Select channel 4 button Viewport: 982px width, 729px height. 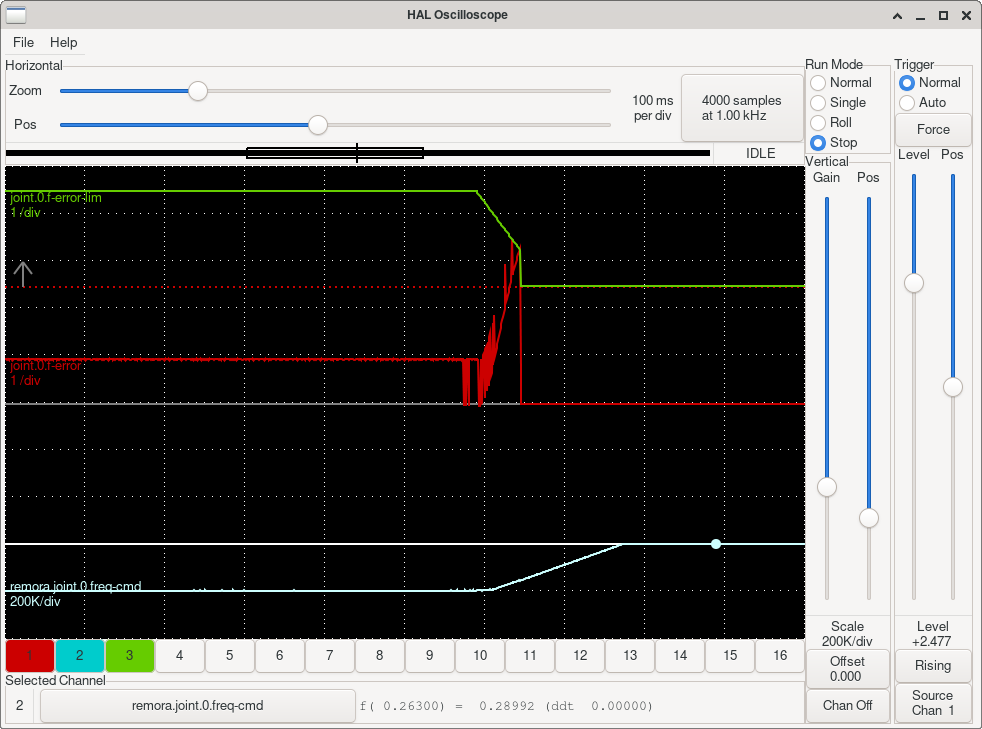click(x=180, y=656)
